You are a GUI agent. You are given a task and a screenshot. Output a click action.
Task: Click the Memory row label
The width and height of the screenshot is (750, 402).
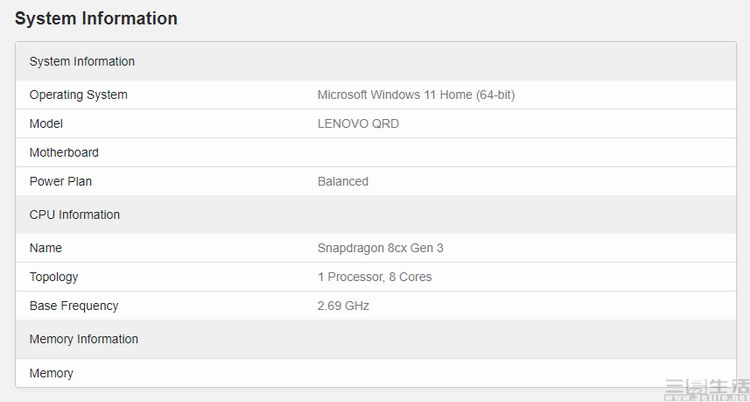[51, 373]
